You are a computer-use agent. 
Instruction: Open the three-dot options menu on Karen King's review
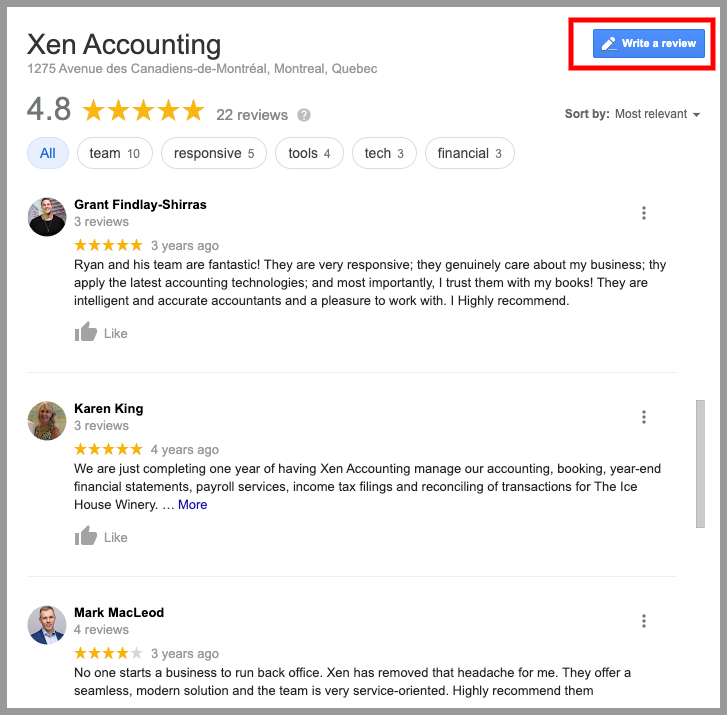644,417
